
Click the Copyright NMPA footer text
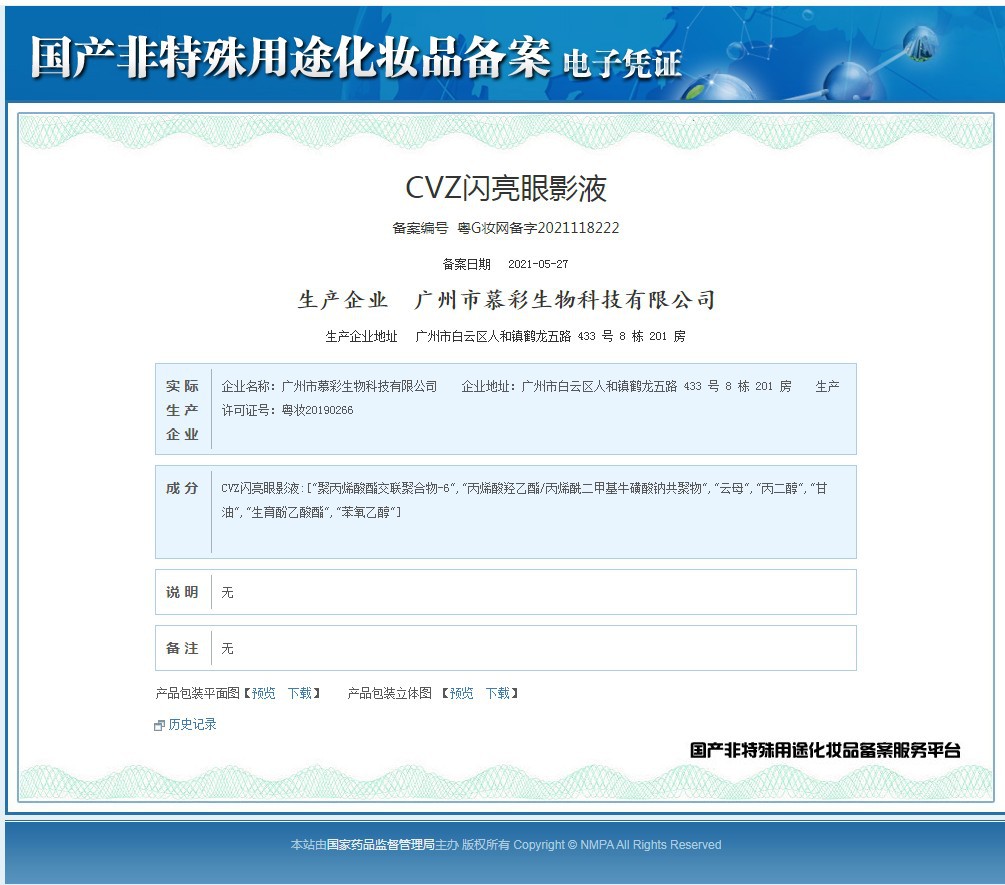pos(617,845)
